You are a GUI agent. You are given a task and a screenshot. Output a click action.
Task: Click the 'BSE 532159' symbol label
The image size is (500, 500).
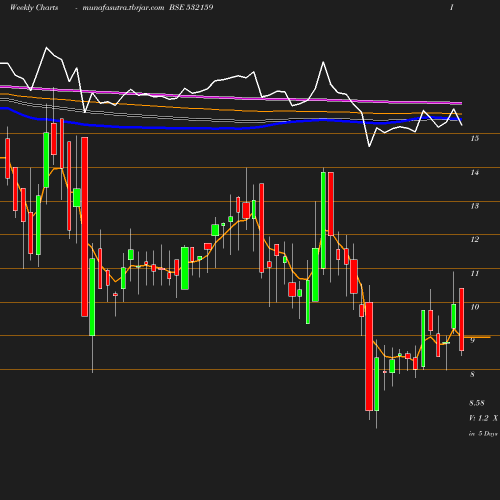click(191, 8)
